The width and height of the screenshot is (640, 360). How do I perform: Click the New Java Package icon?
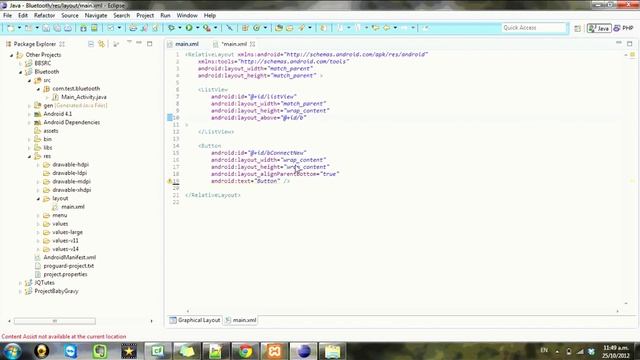pyautogui.click(x=245, y=28)
